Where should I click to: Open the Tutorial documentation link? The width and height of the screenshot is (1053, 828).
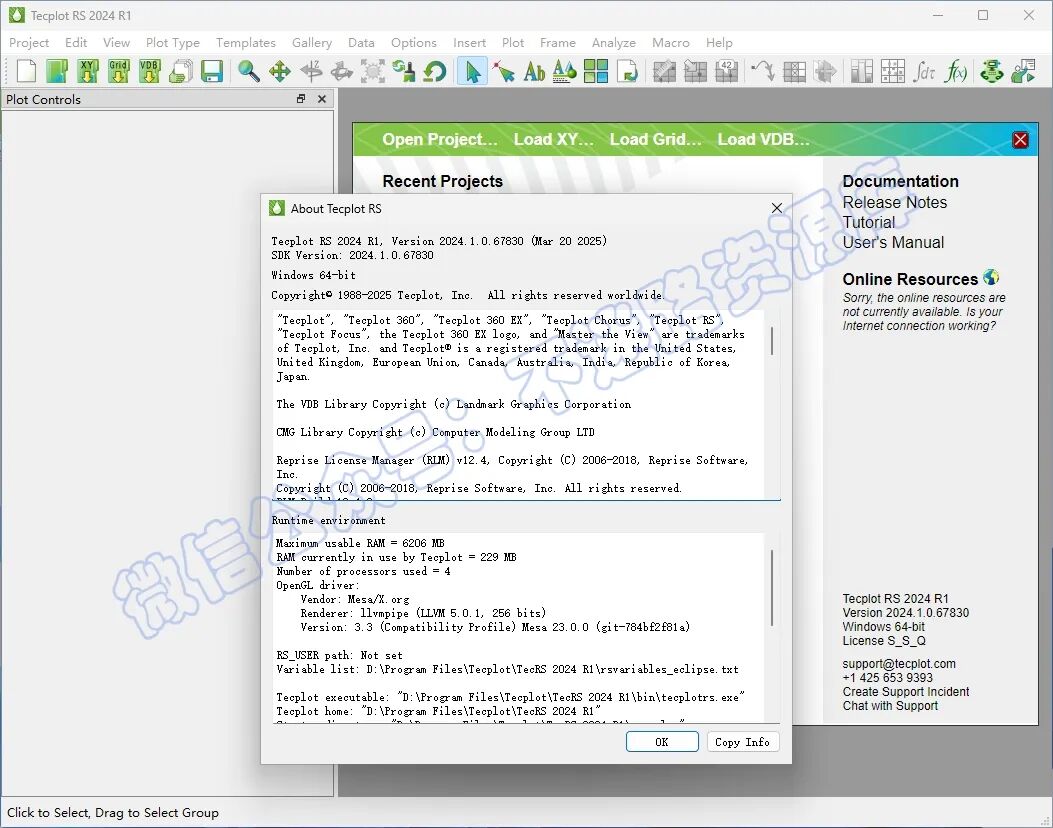pyautogui.click(x=868, y=222)
